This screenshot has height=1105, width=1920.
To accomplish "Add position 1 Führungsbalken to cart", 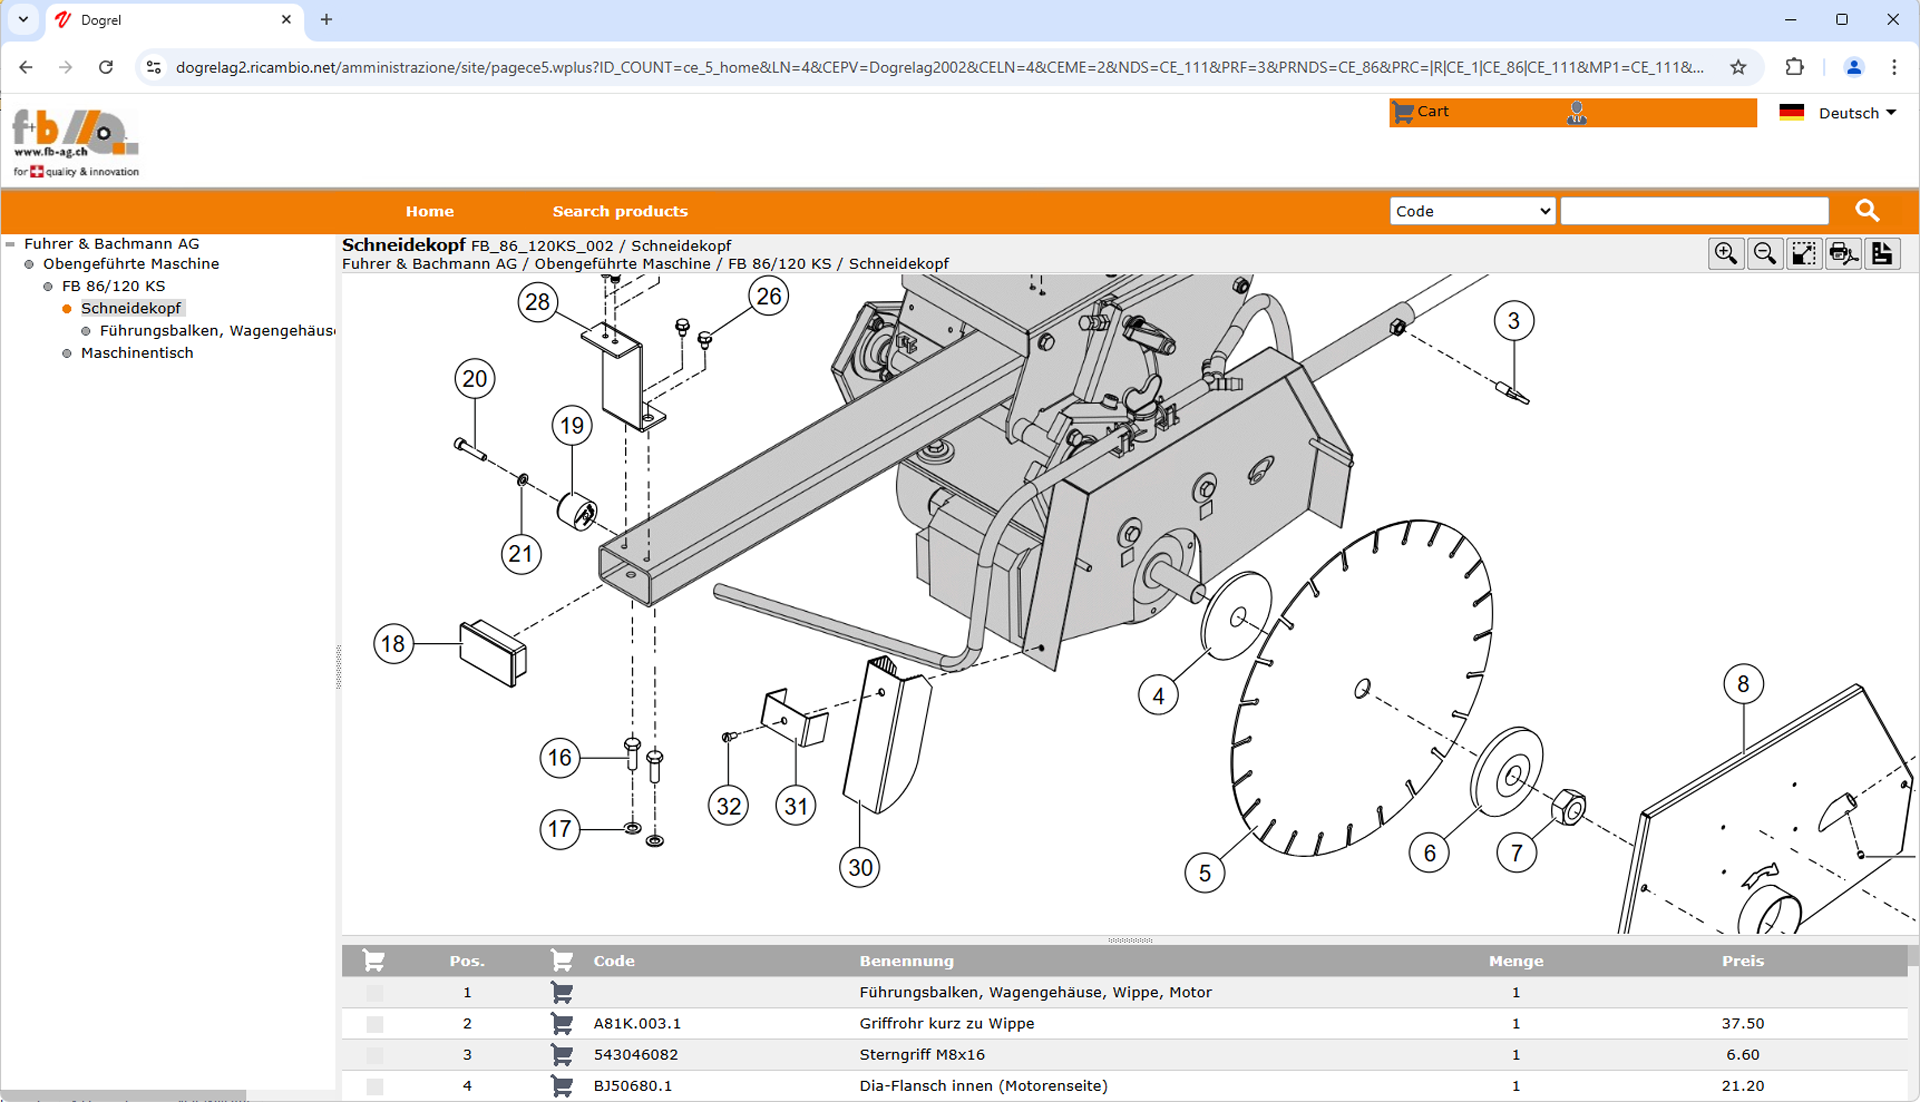I will point(562,993).
